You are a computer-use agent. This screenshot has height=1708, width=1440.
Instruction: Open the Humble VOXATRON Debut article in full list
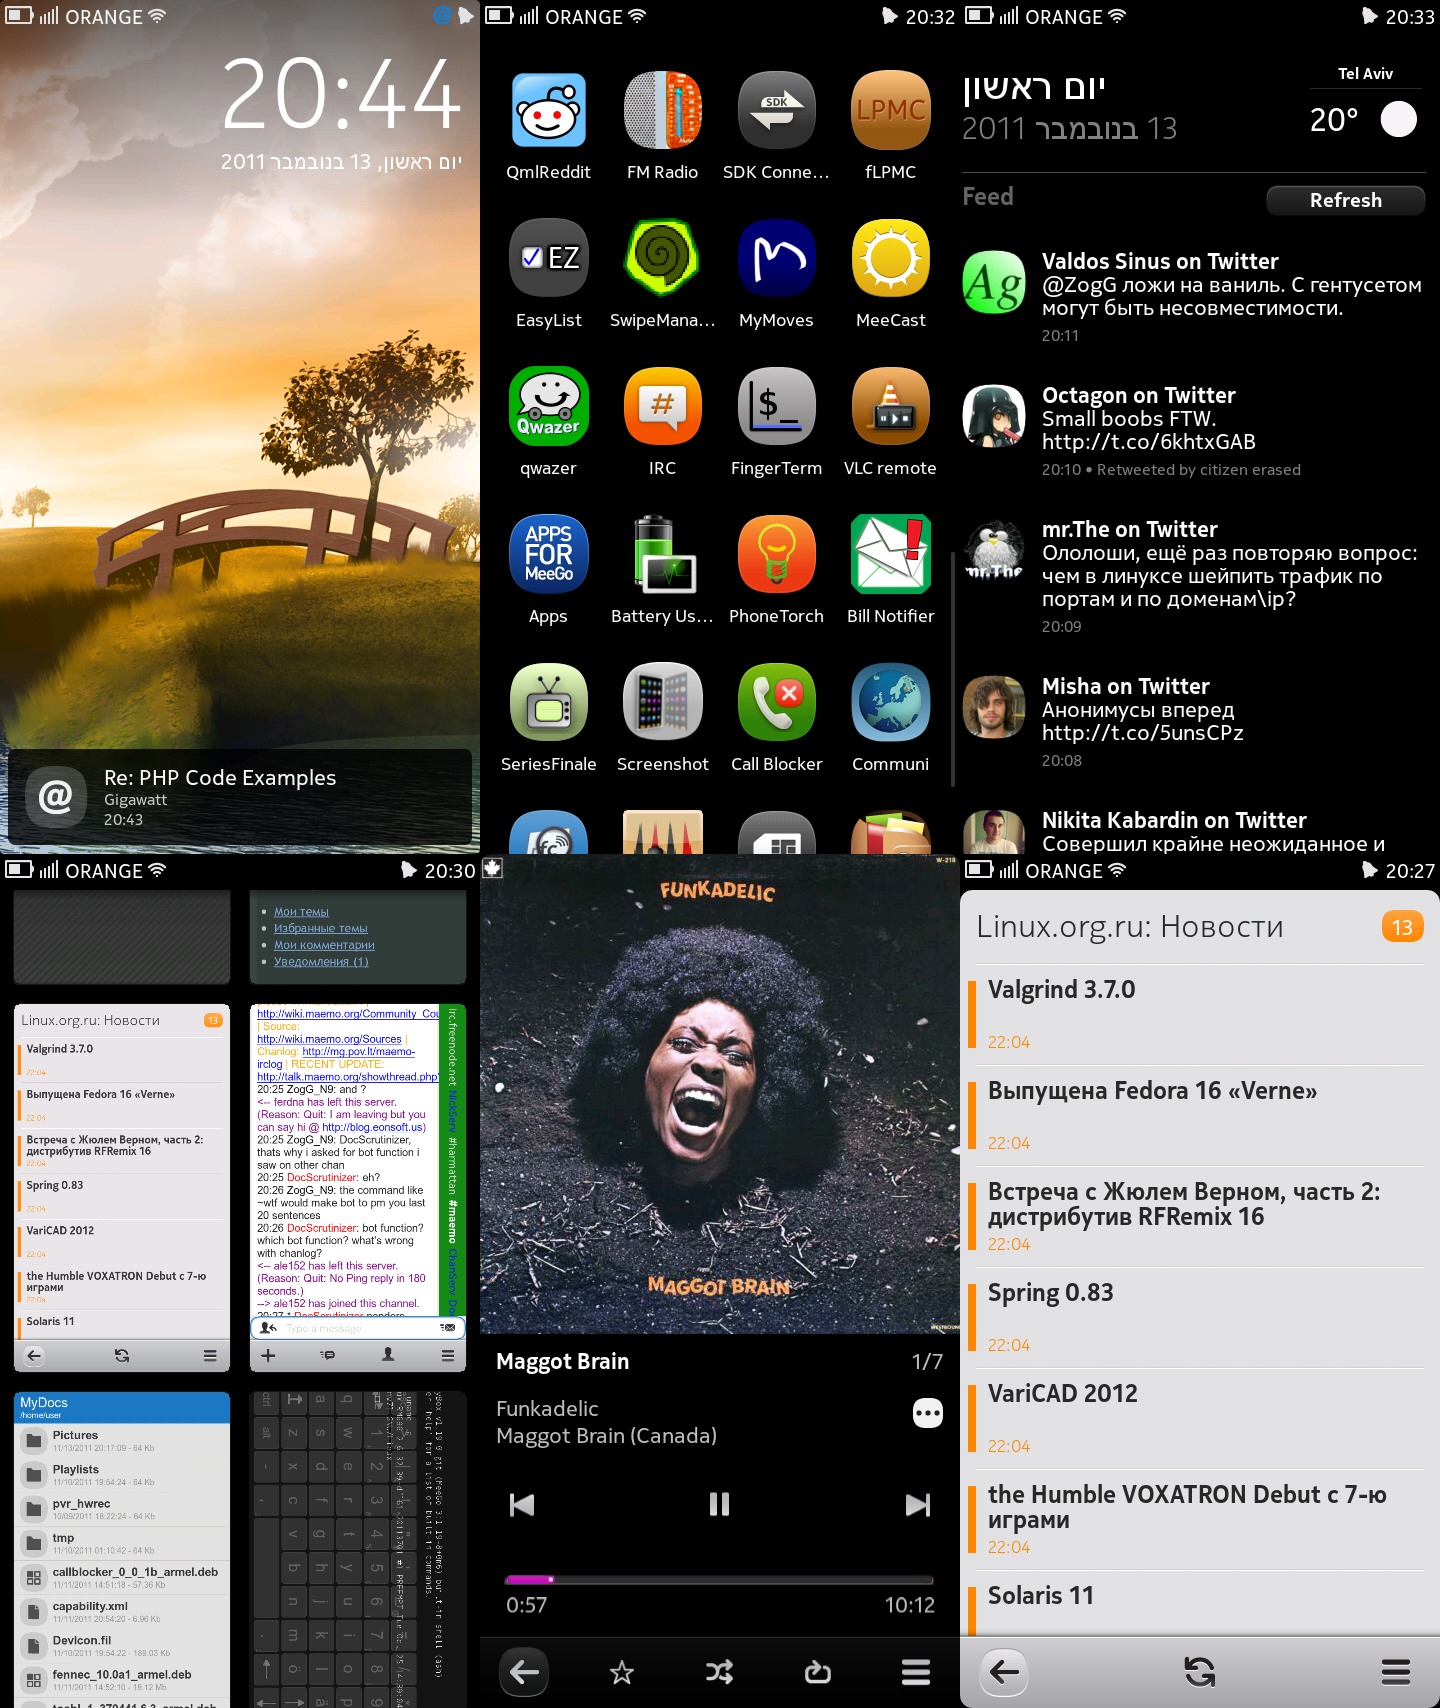click(x=1198, y=1519)
